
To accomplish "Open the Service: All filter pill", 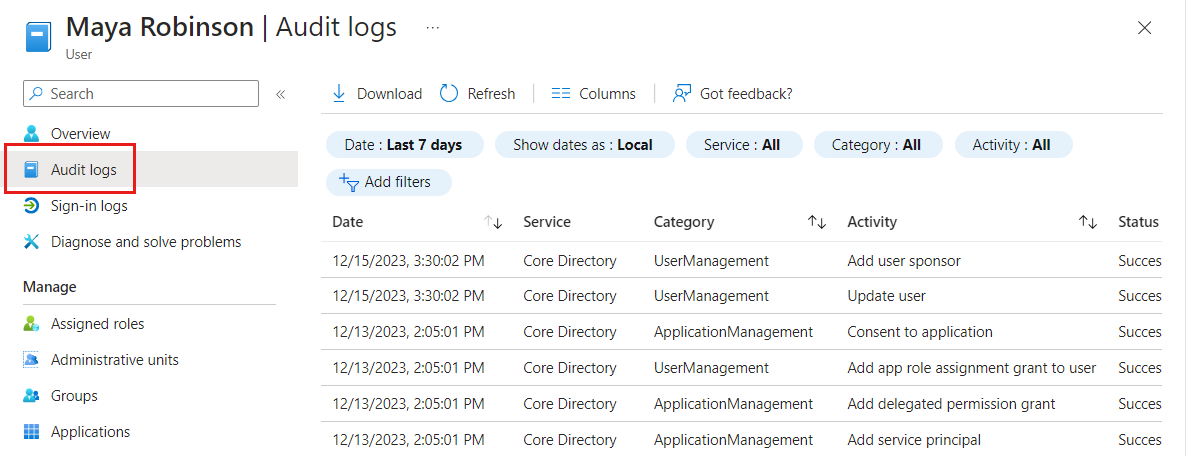I will pos(741,145).
